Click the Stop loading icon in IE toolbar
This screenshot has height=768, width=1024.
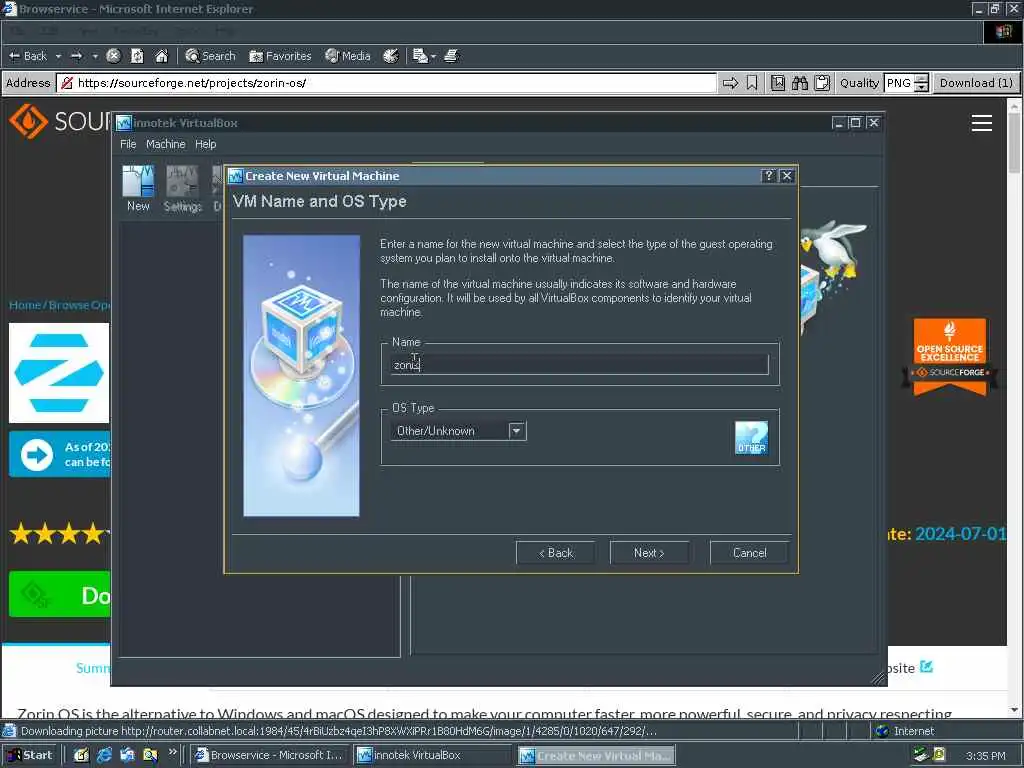[x=113, y=56]
